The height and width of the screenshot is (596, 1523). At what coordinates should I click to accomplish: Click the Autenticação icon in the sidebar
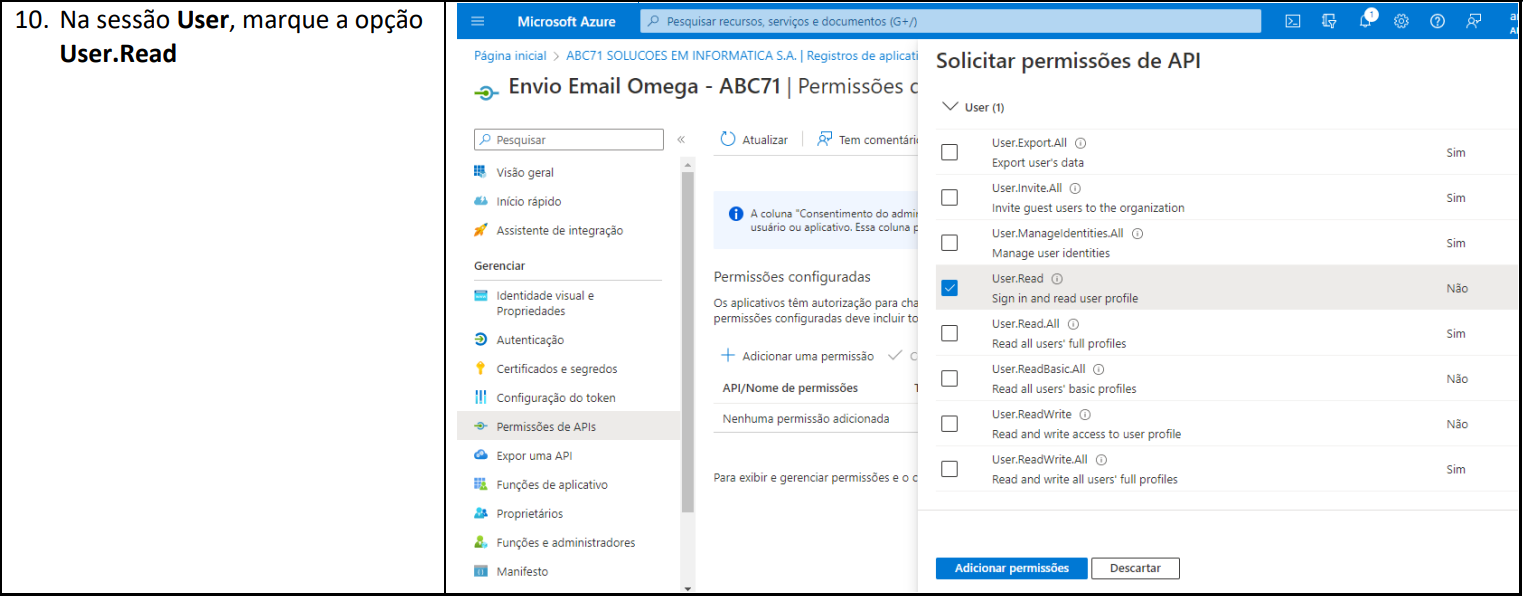click(x=481, y=339)
